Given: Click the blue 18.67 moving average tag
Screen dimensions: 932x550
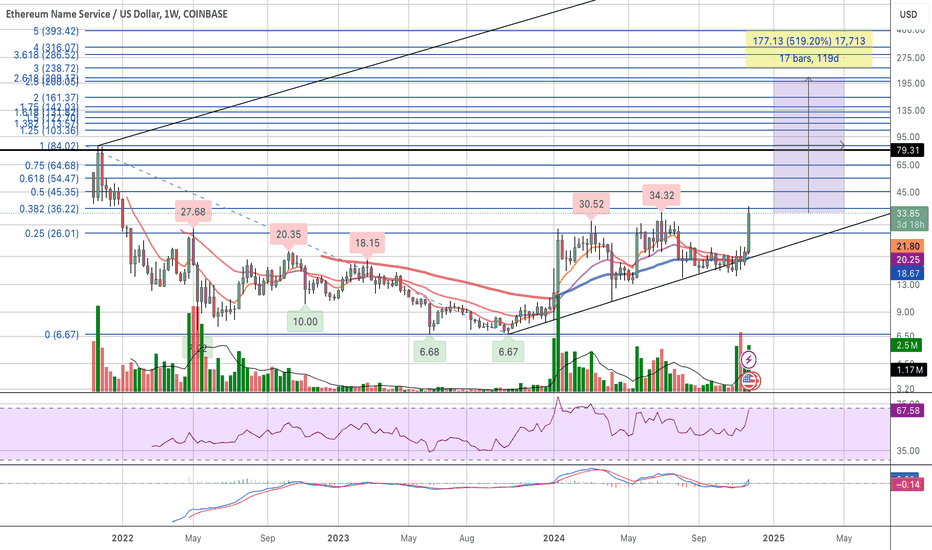Looking at the screenshot, I should [908, 274].
